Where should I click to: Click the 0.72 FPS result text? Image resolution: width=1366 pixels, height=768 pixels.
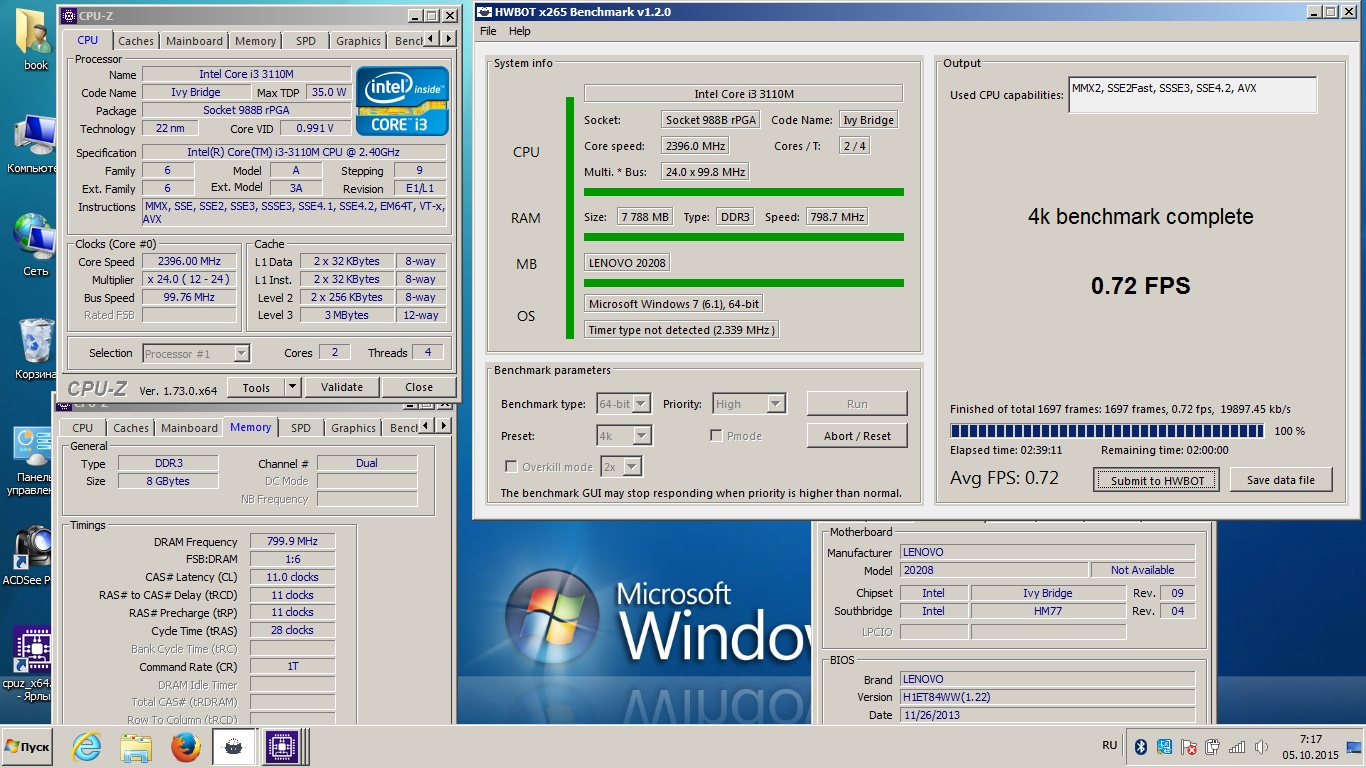pyautogui.click(x=1141, y=286)
